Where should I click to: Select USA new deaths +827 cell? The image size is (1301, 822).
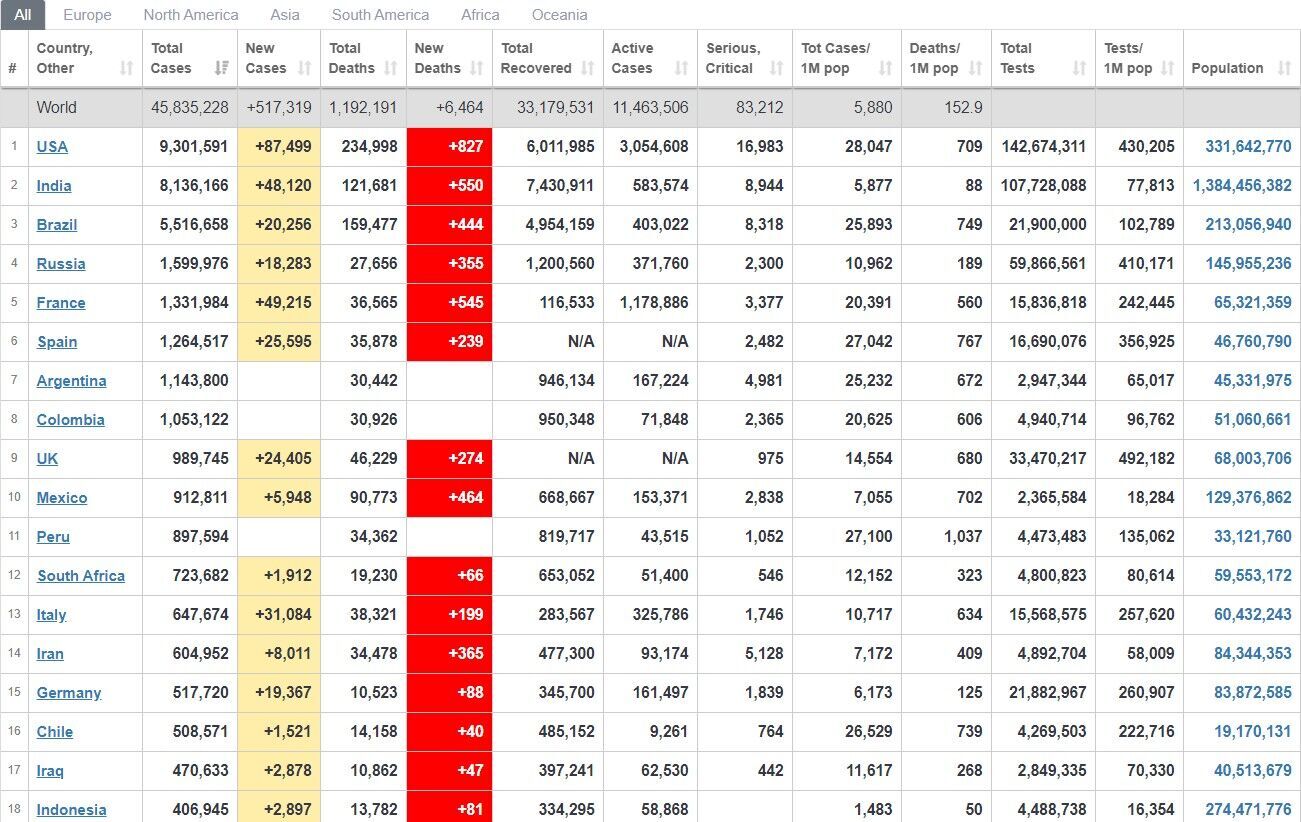[x=450, y=146]
